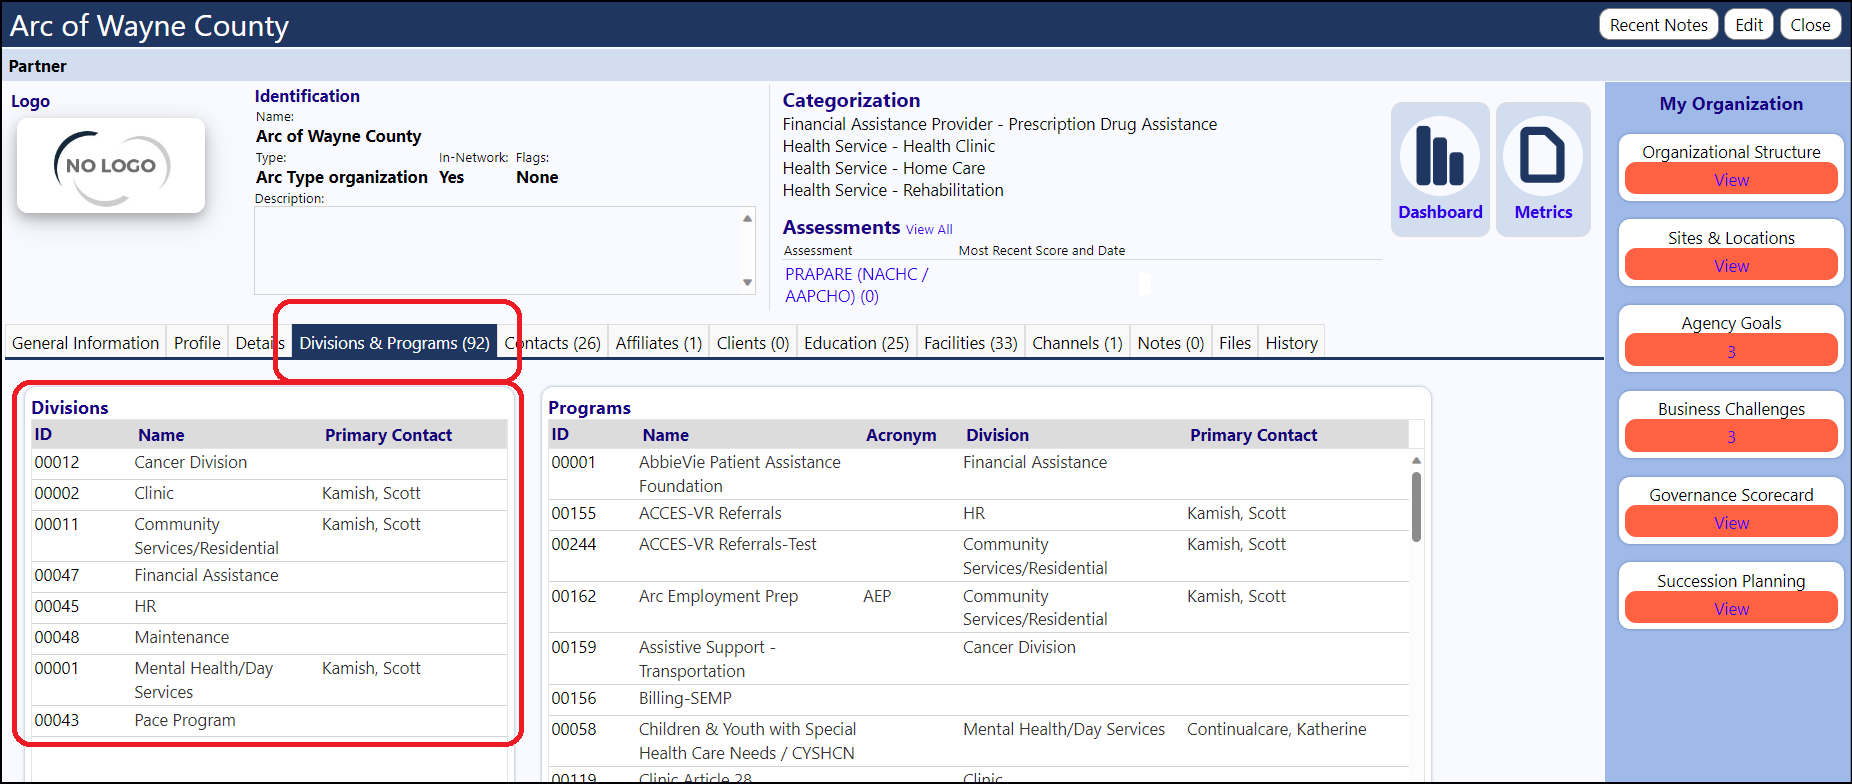View Organizational Structure
This screenshot has height=784, width=1852.
point(1731,180)
